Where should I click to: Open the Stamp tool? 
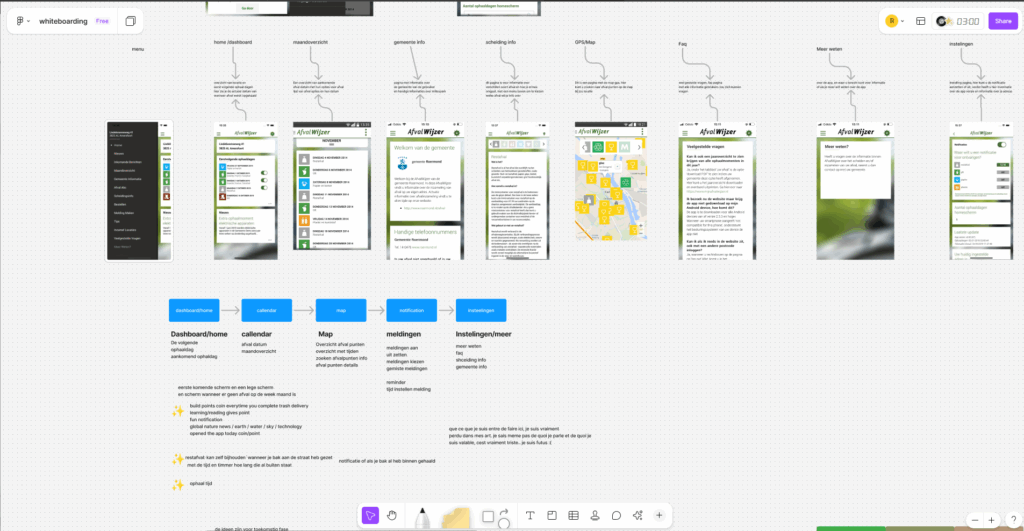pyautogui.click(x=594, y=515)
